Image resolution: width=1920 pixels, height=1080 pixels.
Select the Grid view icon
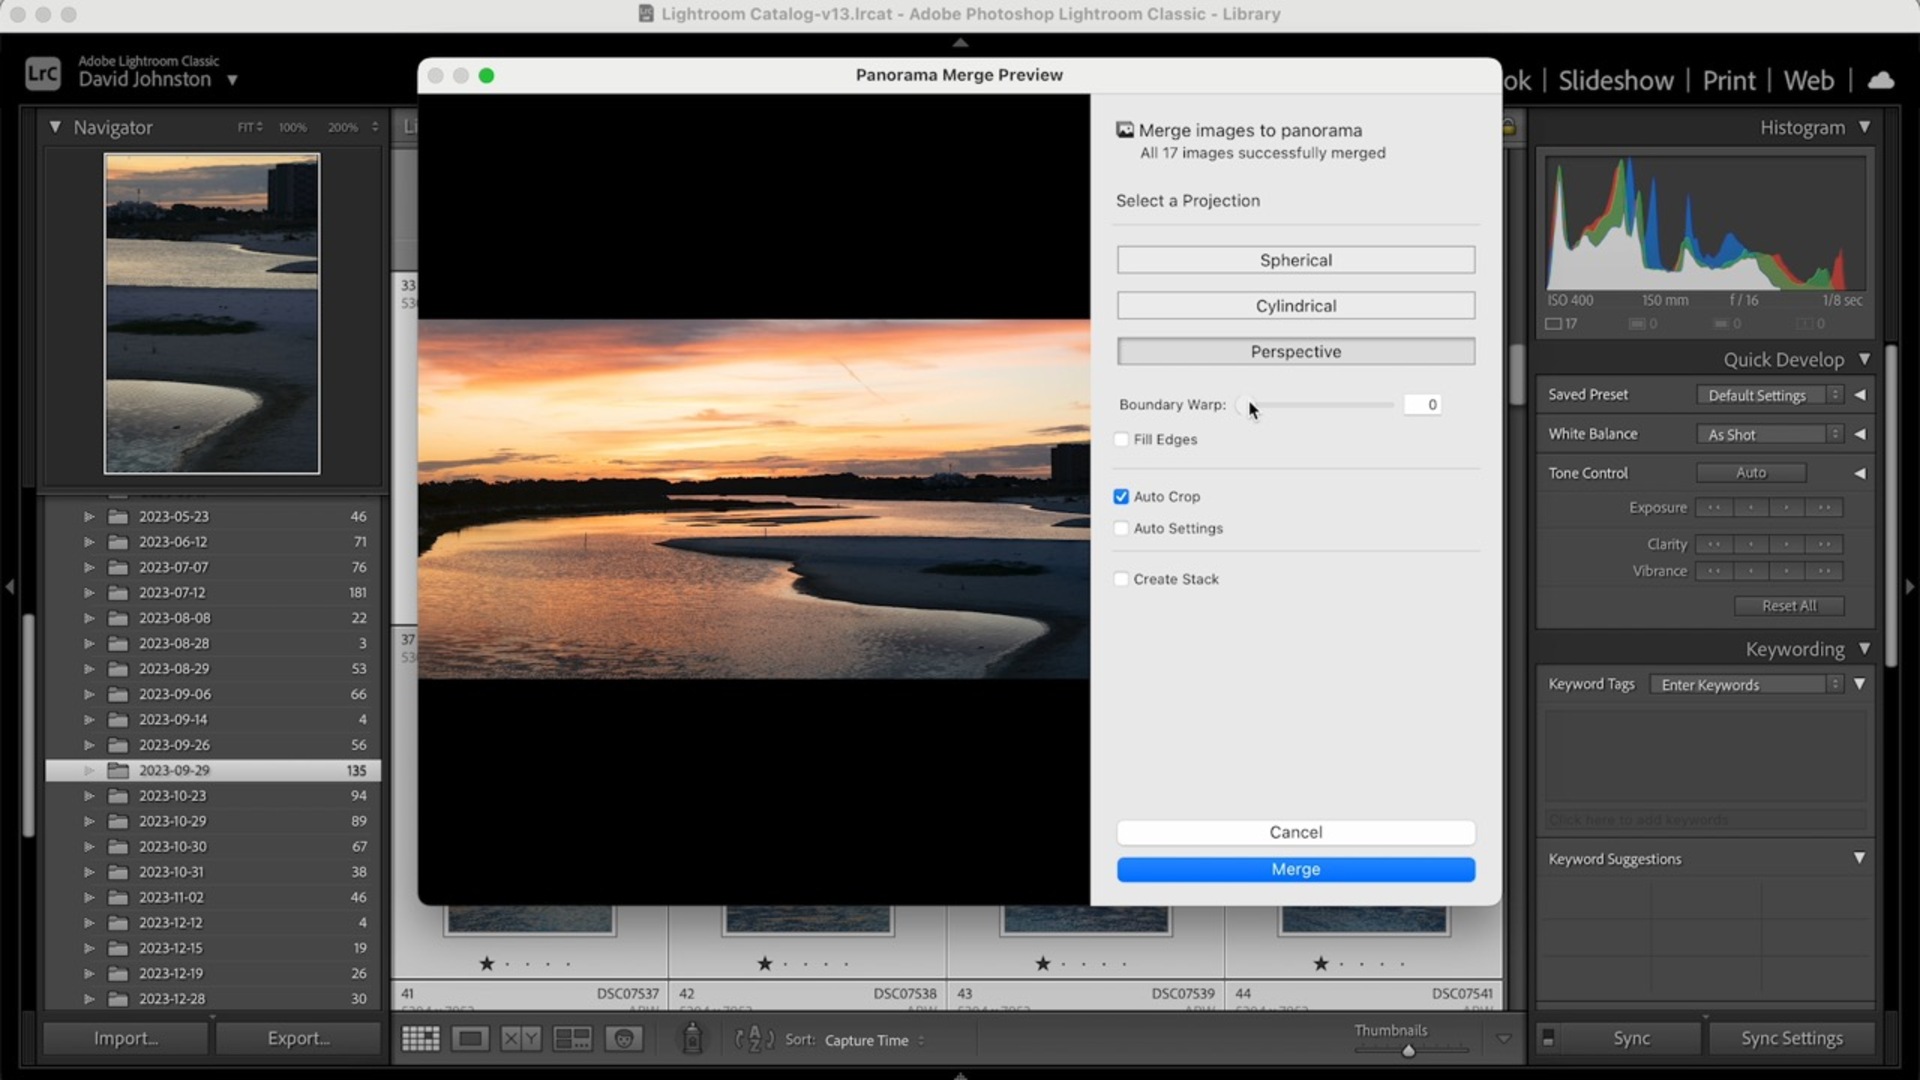click(421, 1038)
